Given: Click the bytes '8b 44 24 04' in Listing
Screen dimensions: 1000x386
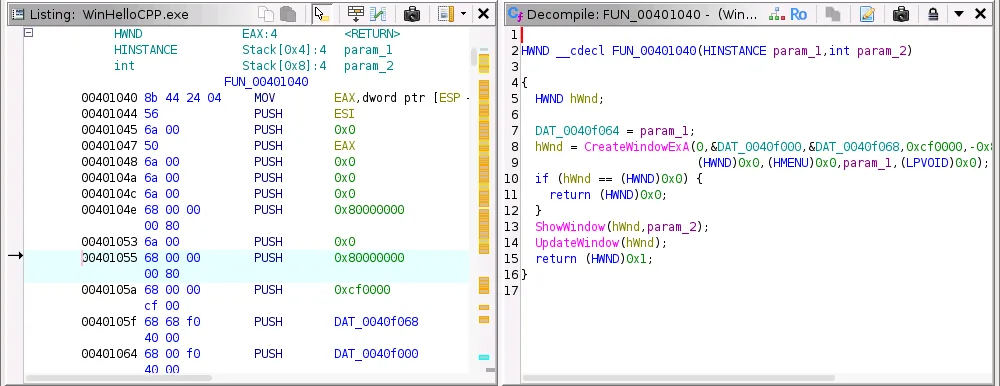Looking at the screenshot, I should pos(182,98).
